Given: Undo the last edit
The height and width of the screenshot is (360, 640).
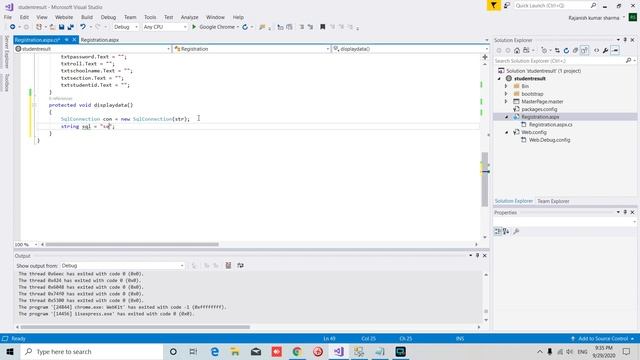Looking at the screenshot, I should point(83,27).
